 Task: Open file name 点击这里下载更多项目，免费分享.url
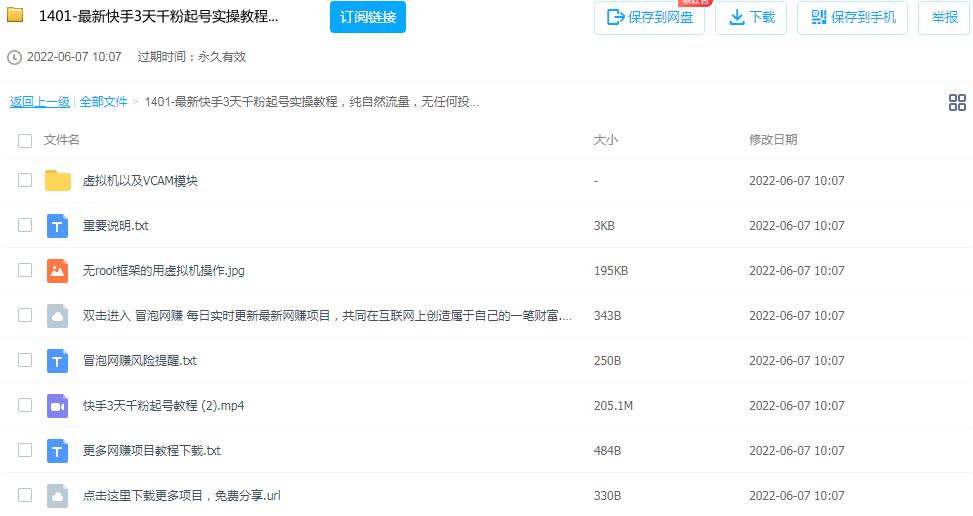tap(182, 496)
